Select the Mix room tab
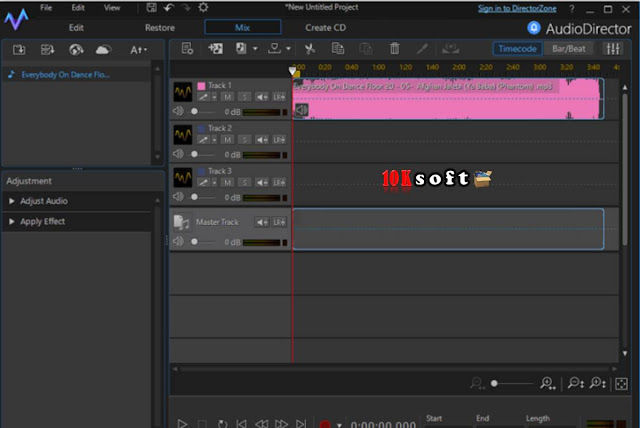Image resolution: width=640 pixels, height=428 pixels. click(242, 27)
